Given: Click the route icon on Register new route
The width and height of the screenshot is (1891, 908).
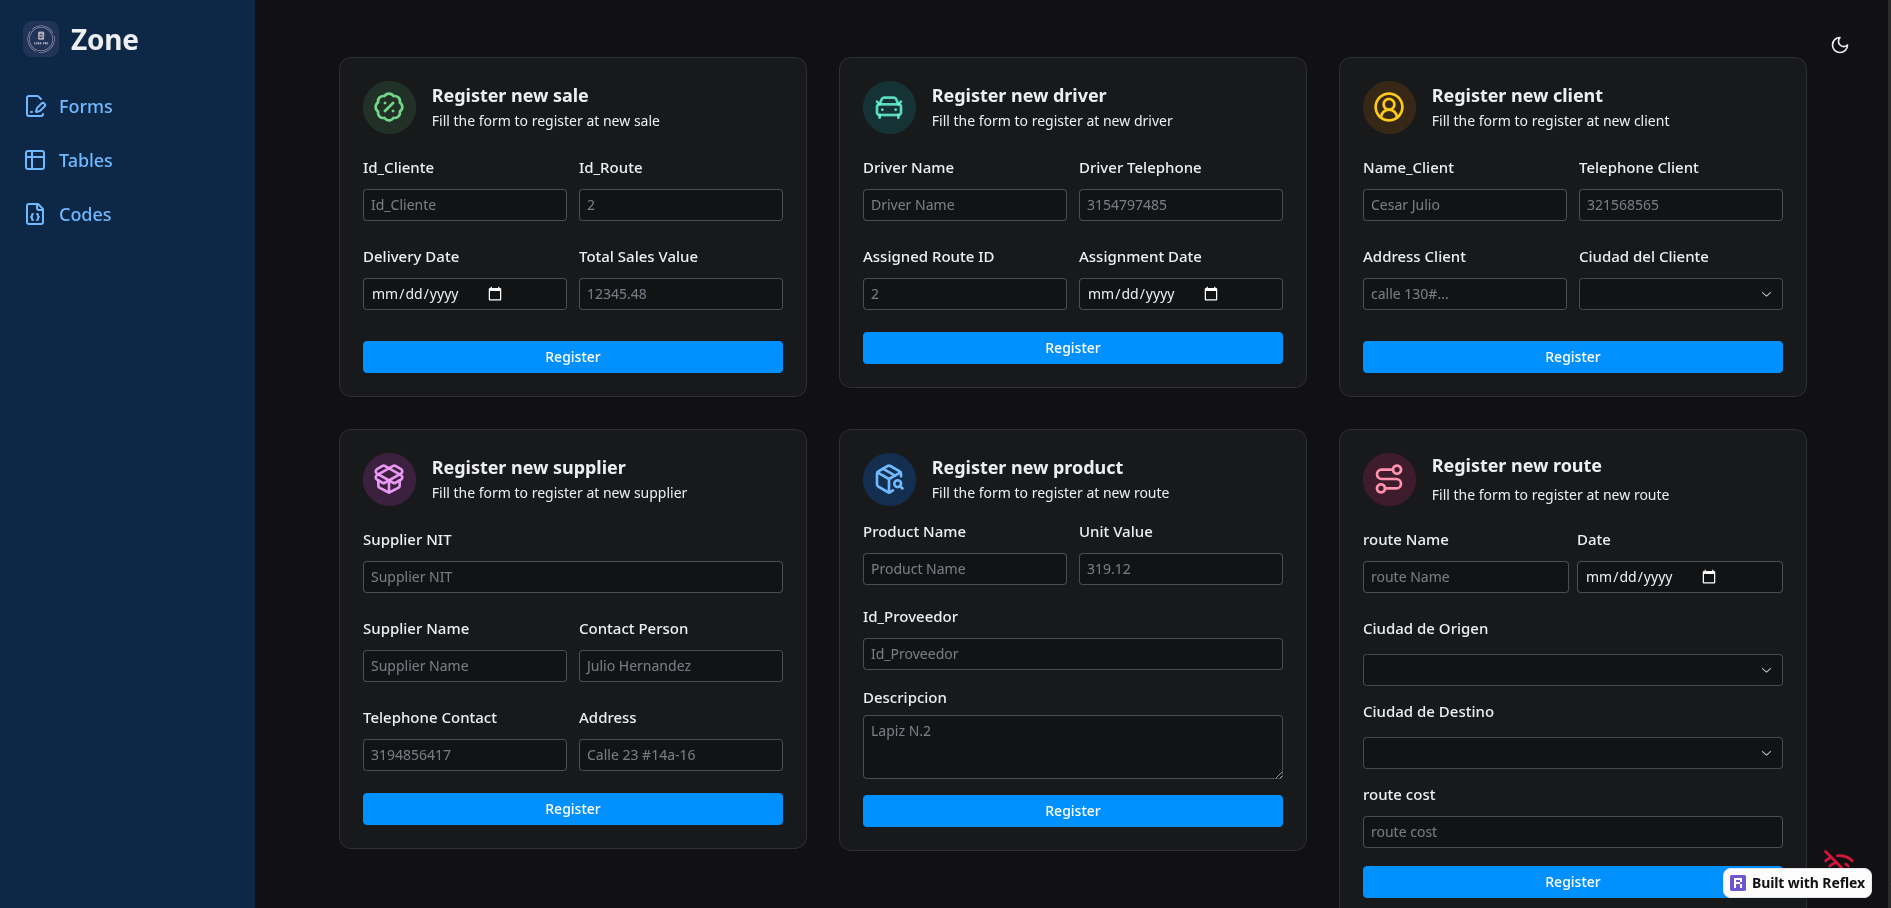Looking at the screenshot, I should coord(1389,479).
